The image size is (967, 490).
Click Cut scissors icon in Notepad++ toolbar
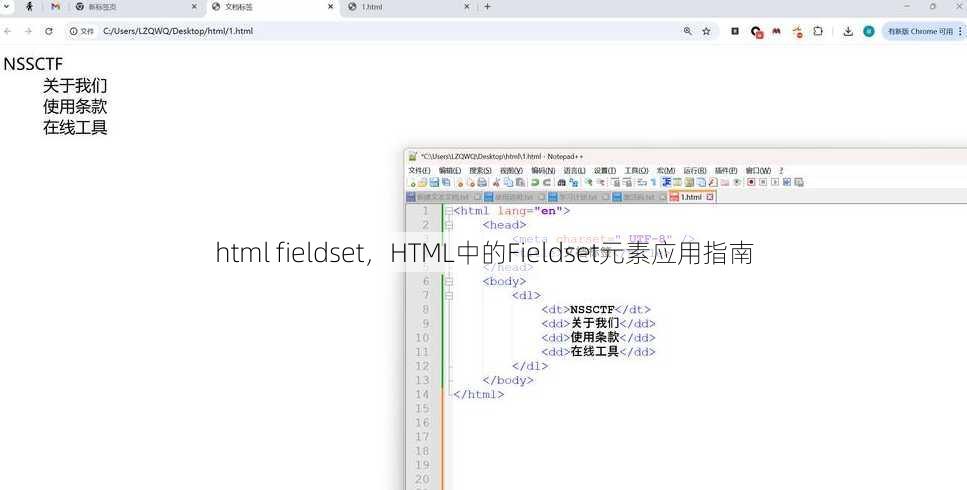[495, 182]
